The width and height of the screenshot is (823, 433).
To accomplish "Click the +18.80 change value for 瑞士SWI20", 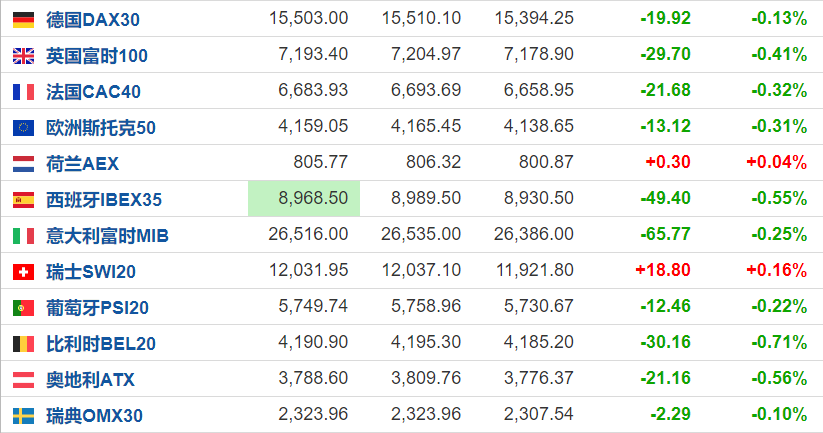I will tap(663, 270).
